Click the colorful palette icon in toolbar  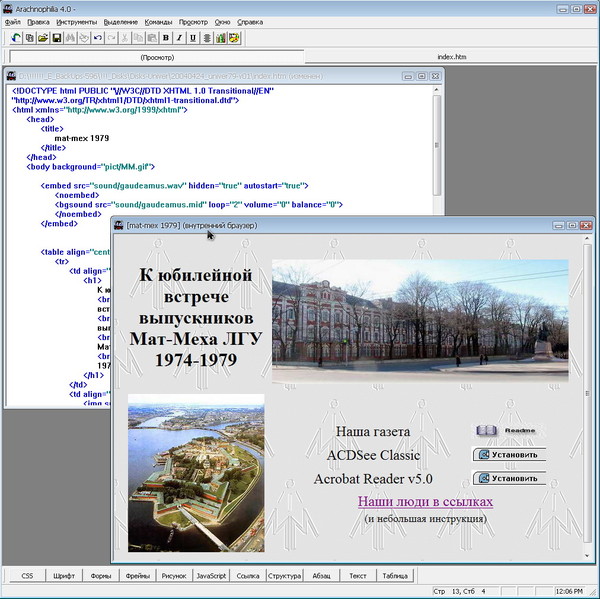[x=234, y=38]
